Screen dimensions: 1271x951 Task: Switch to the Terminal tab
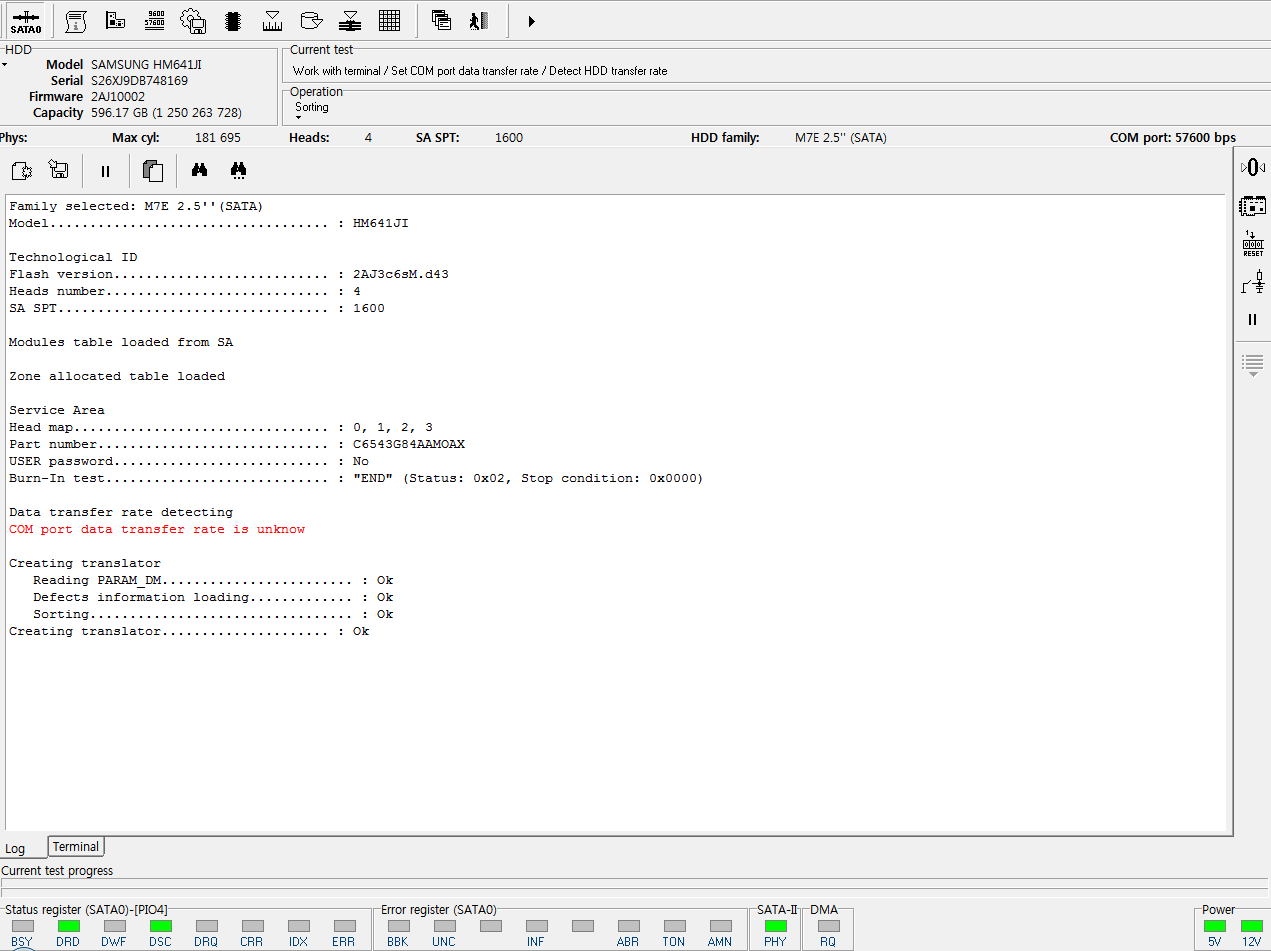click(x=76, y=847)
